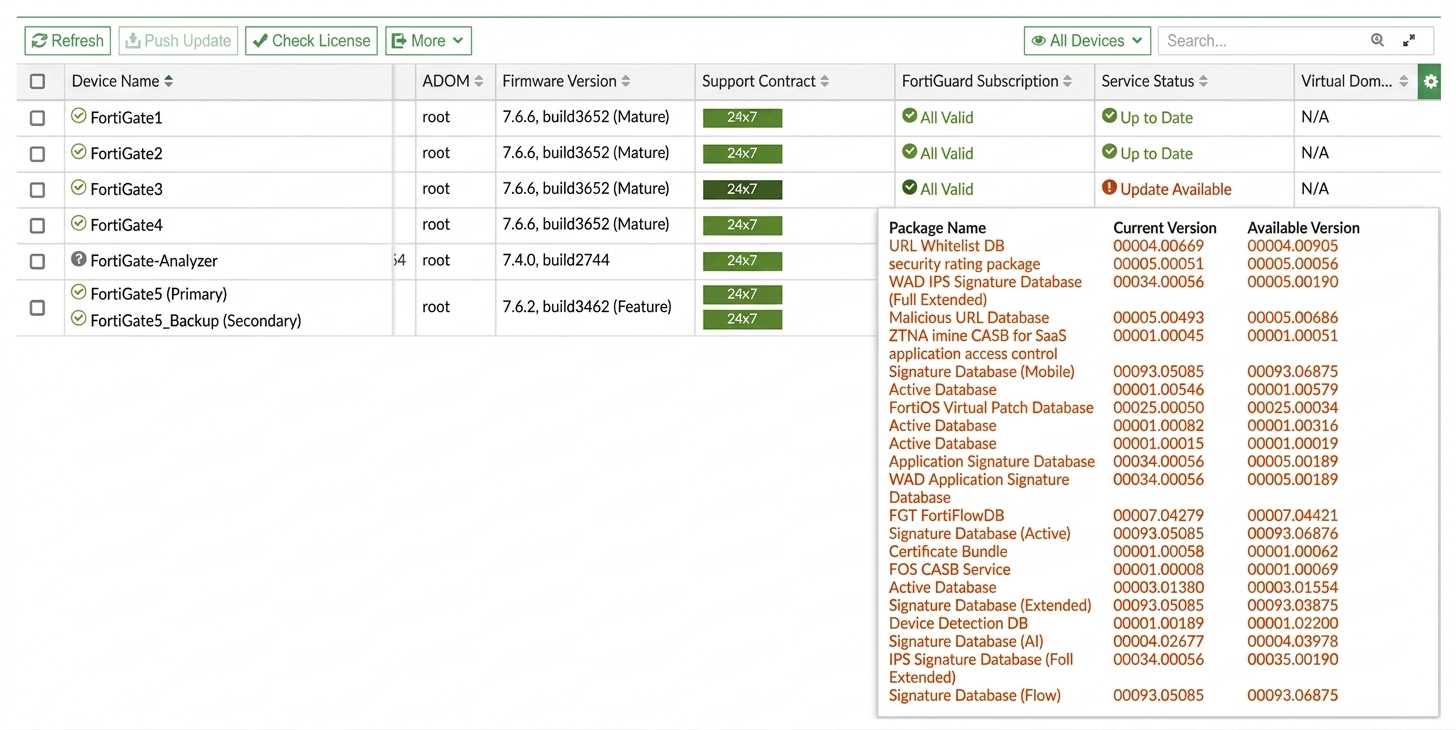Click Signature Database (AI) entry
The image size is (1456, 730).
click(966, 642)
